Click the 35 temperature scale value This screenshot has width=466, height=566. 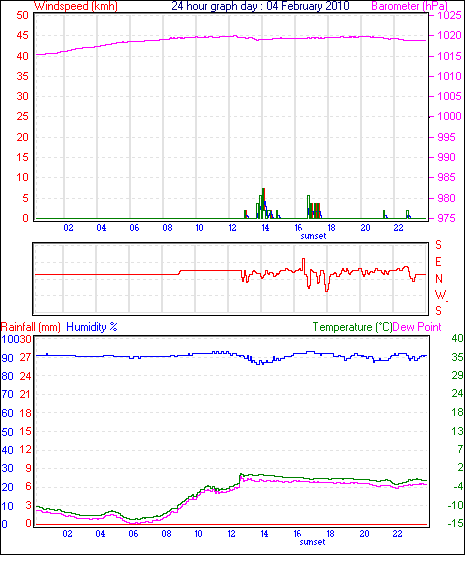pyautogui.click(x=457, y=357)
